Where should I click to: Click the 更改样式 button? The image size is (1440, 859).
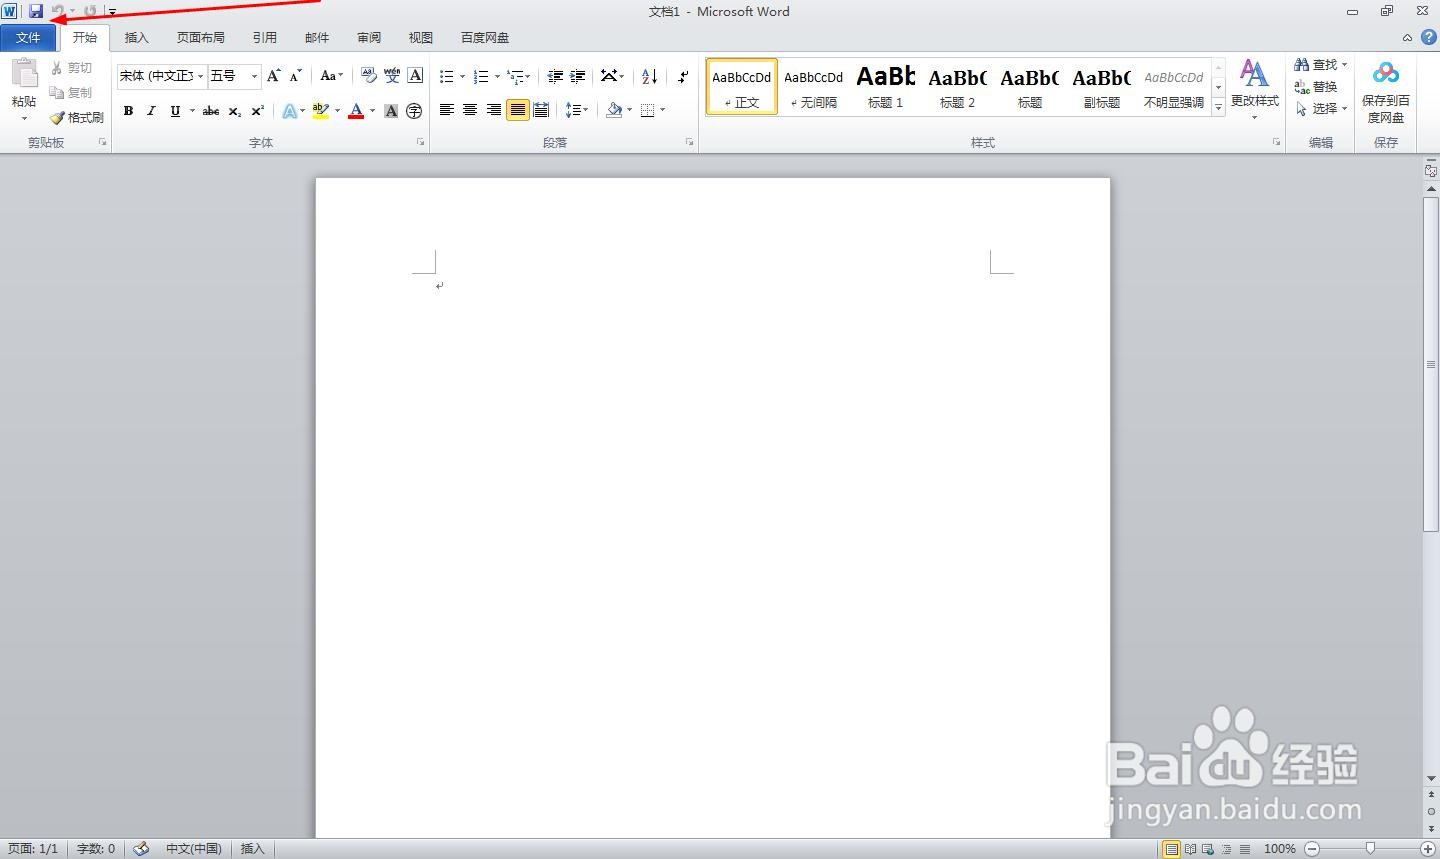[x=1254, y=90]
